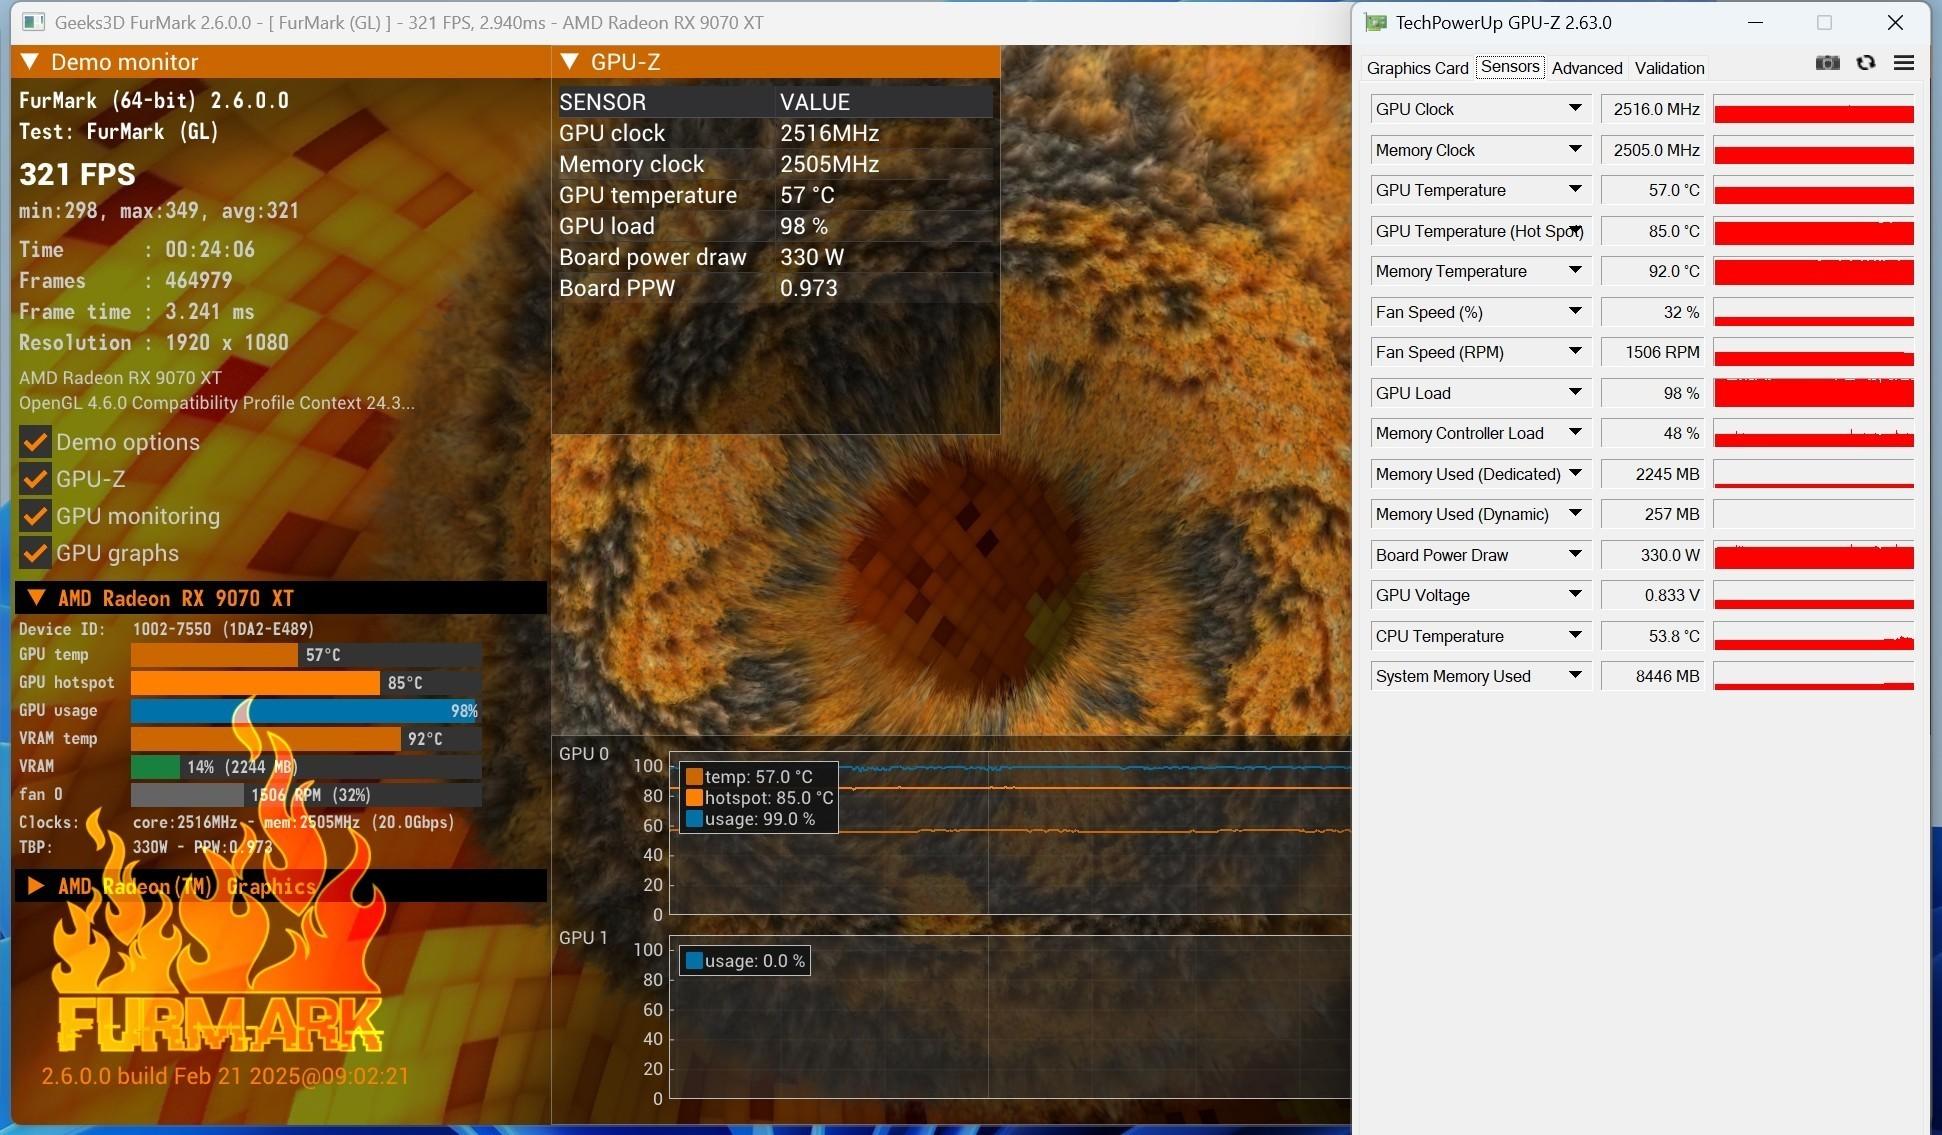Click the Memory Temperature value field
1942x1135 pixels.
[1653, 271]
